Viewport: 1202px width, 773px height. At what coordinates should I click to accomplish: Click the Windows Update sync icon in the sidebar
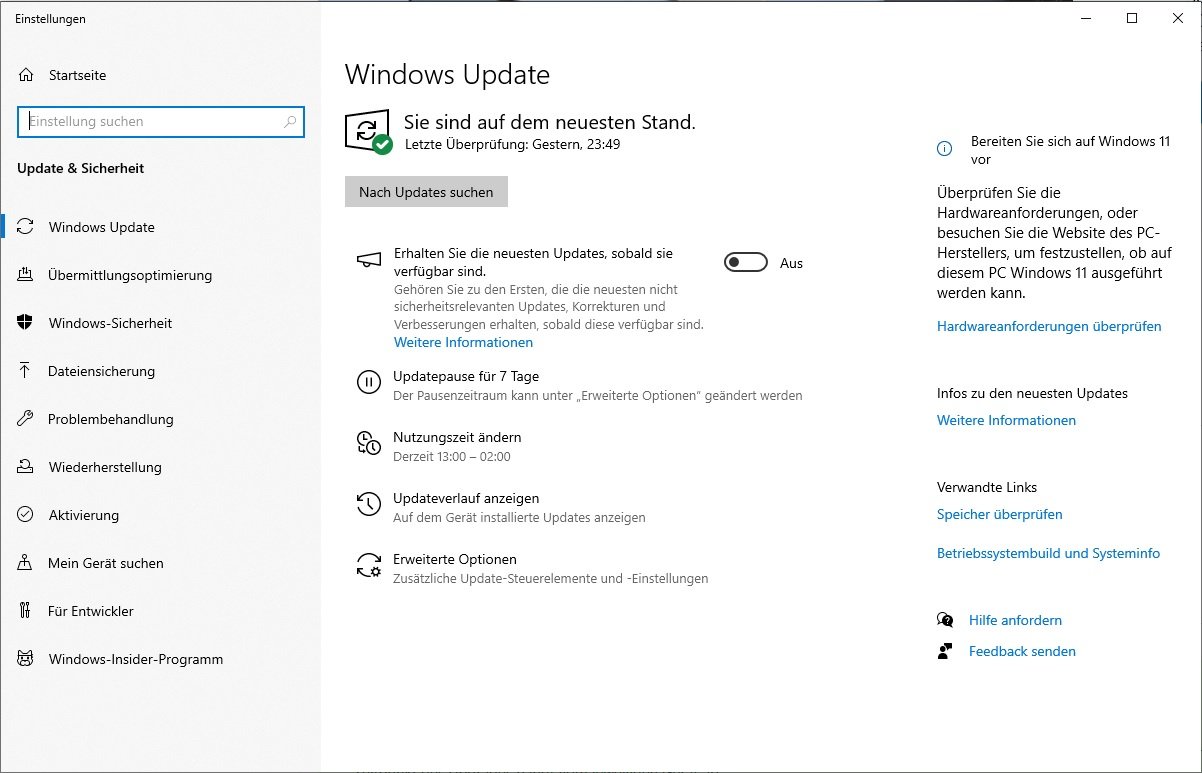pos(26,227)
